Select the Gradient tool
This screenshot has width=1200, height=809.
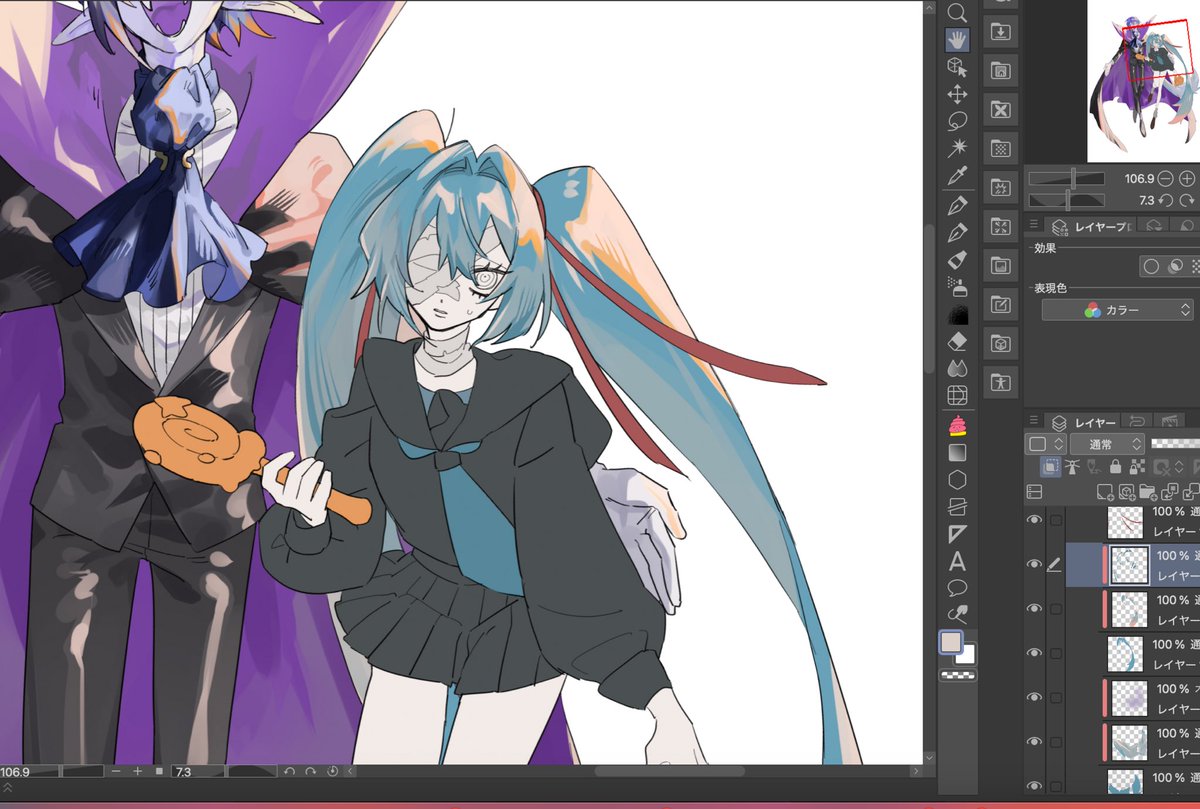957,453
